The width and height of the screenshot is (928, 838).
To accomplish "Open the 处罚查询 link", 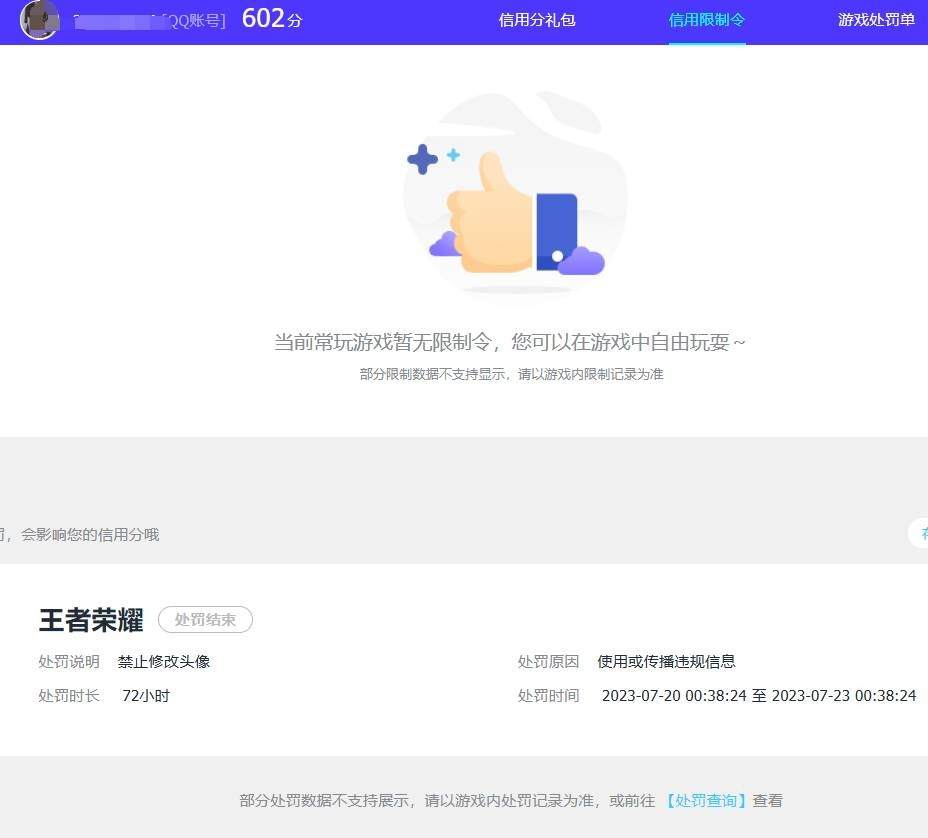I will pyautogui.click(x=705, y=801).
